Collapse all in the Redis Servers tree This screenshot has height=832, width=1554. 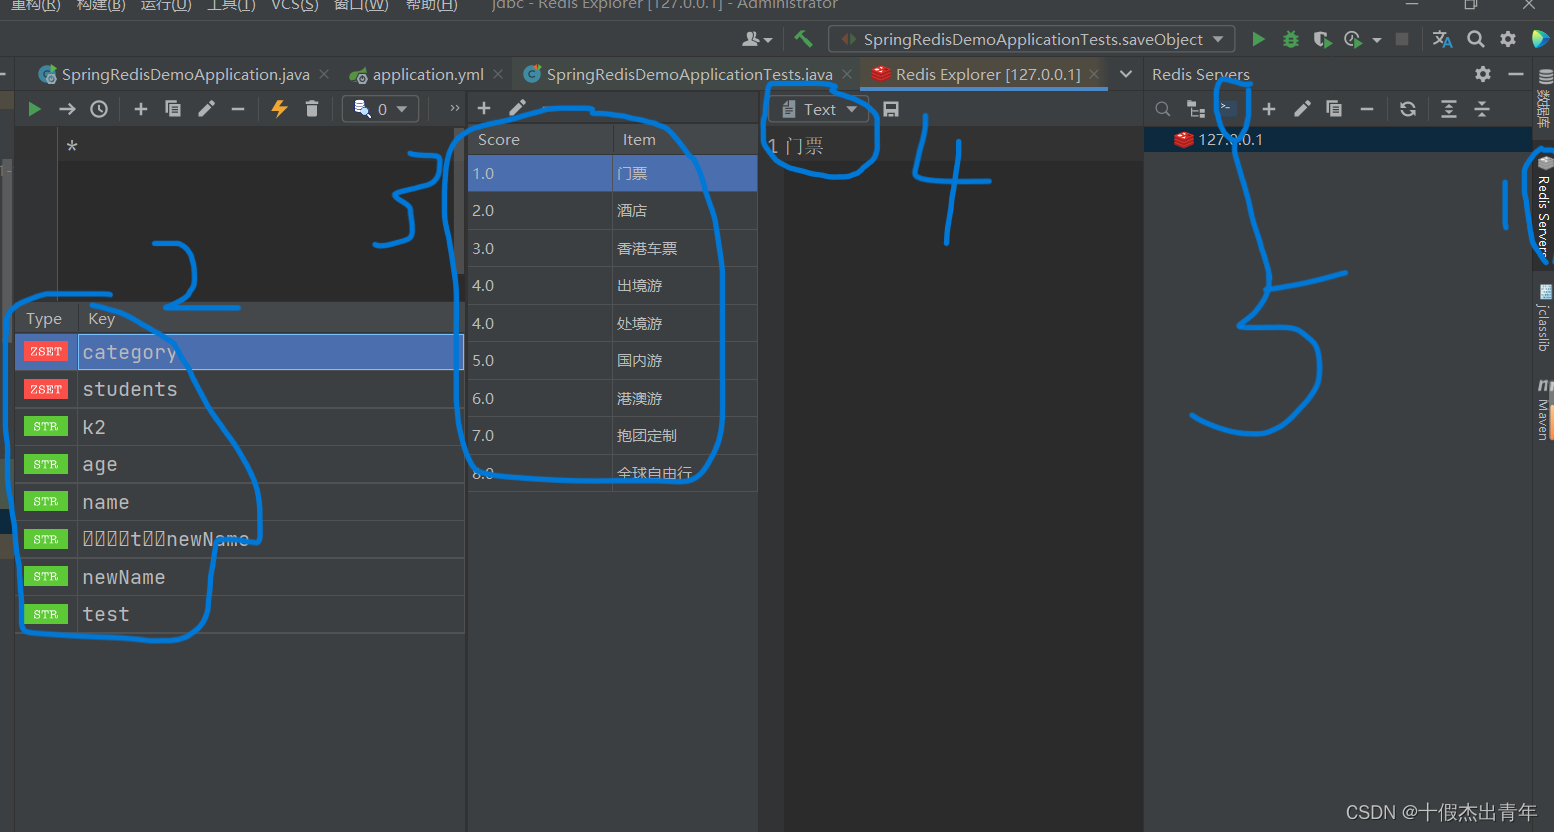1482,109
